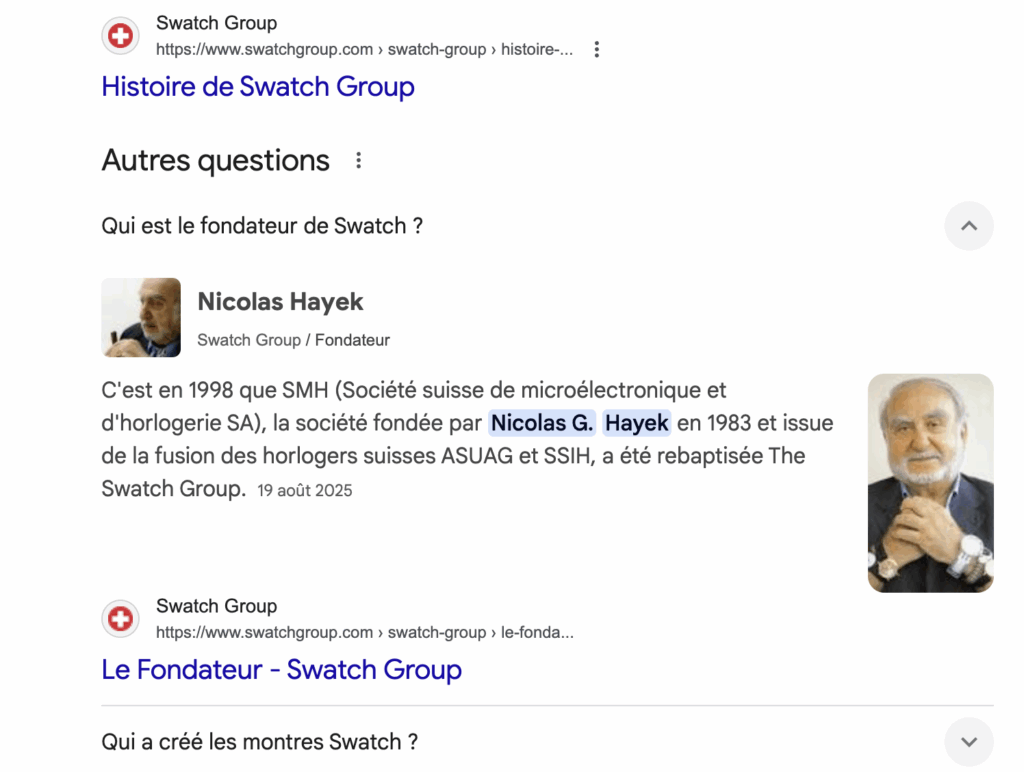The width and height of the screenshot is (1024, 772).
Task: Click the swatchgroup.com histoire URL text
Action: point(364,50)
